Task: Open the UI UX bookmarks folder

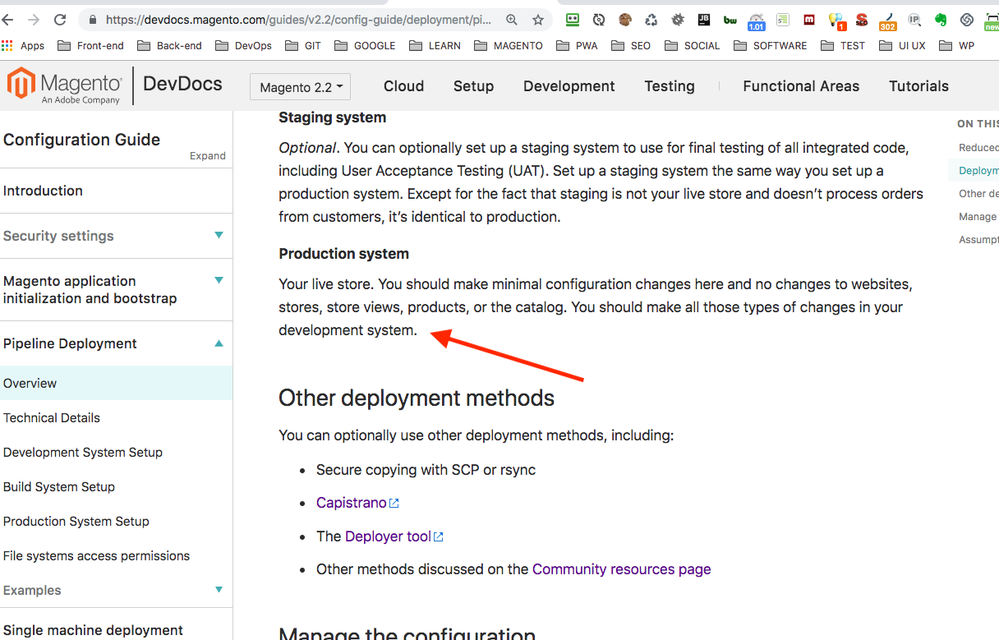Action: (902, 46)
